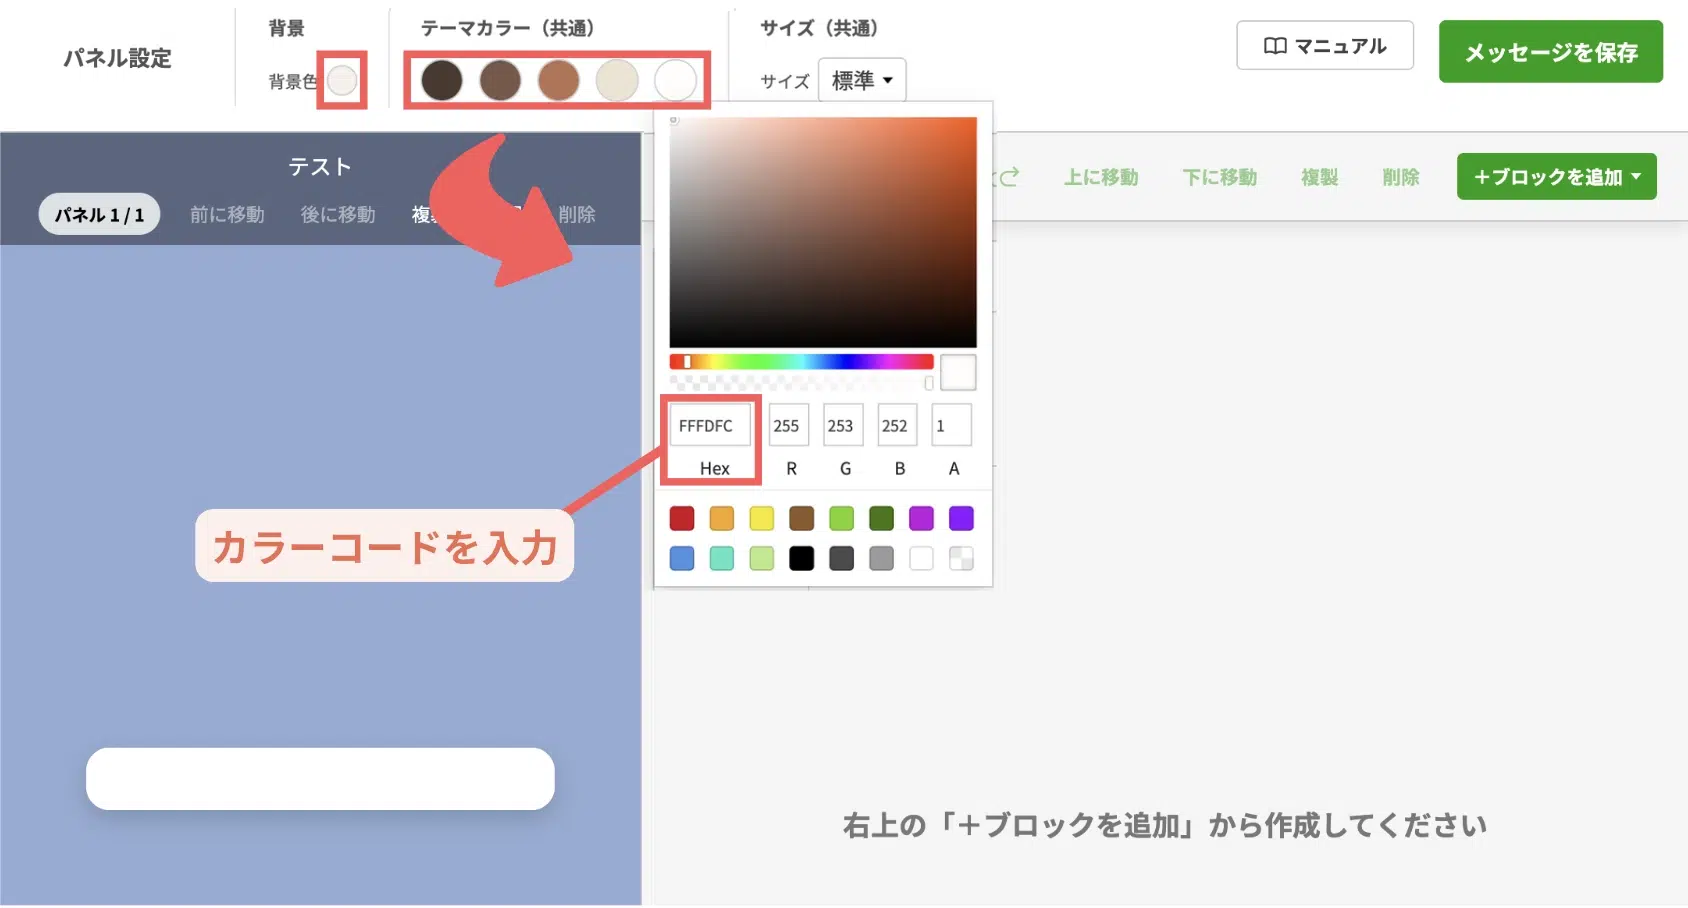Image resolution: width=1688 pixels, height=908 pixels.
Task: Click the redo arrow icon
Action: pos(1008,177)
